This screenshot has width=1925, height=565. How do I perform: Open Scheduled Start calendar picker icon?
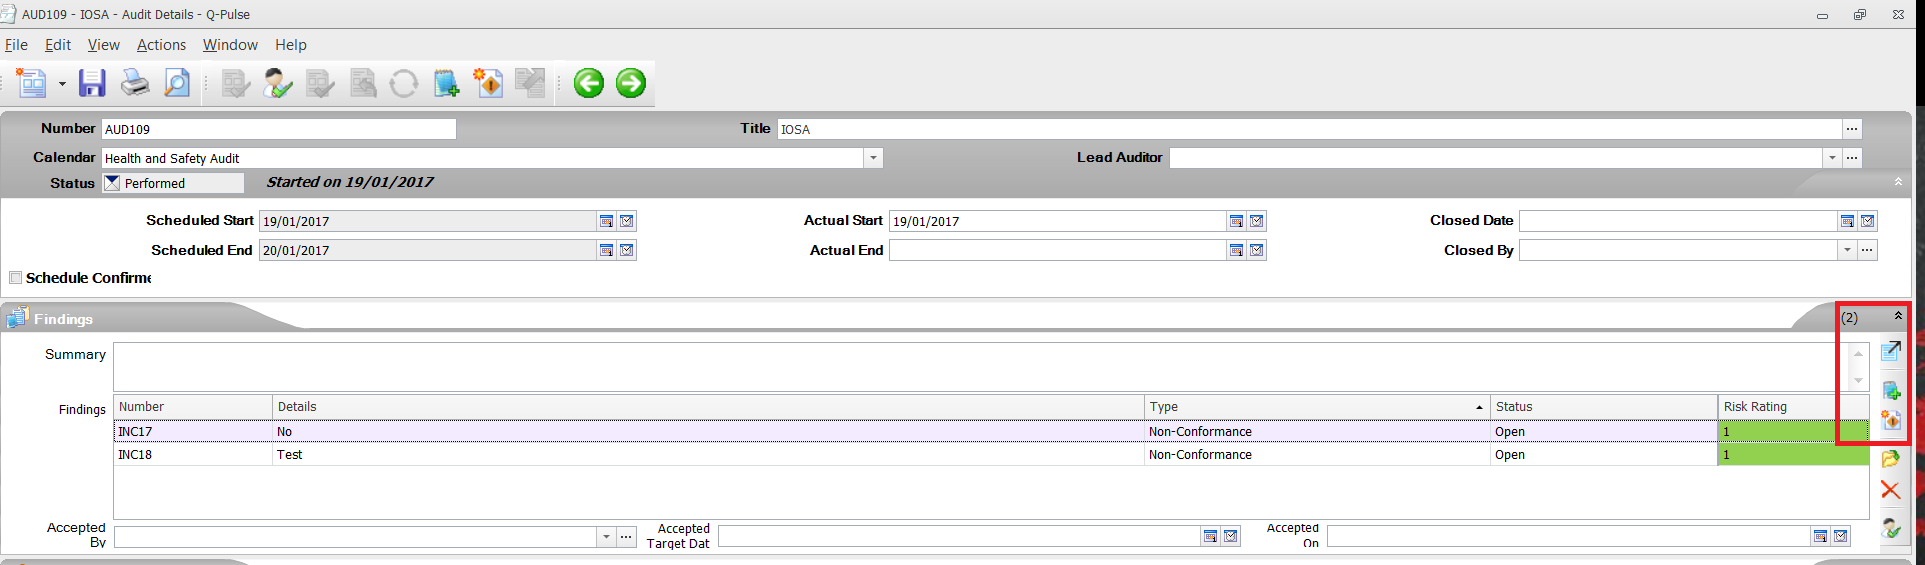(606, 221)
